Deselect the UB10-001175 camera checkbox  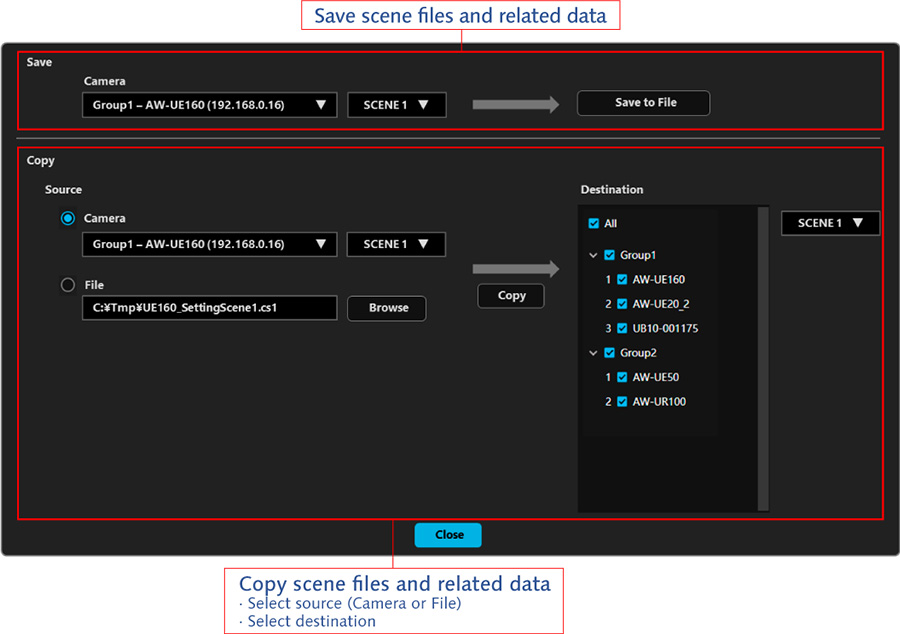click(622, 329)
